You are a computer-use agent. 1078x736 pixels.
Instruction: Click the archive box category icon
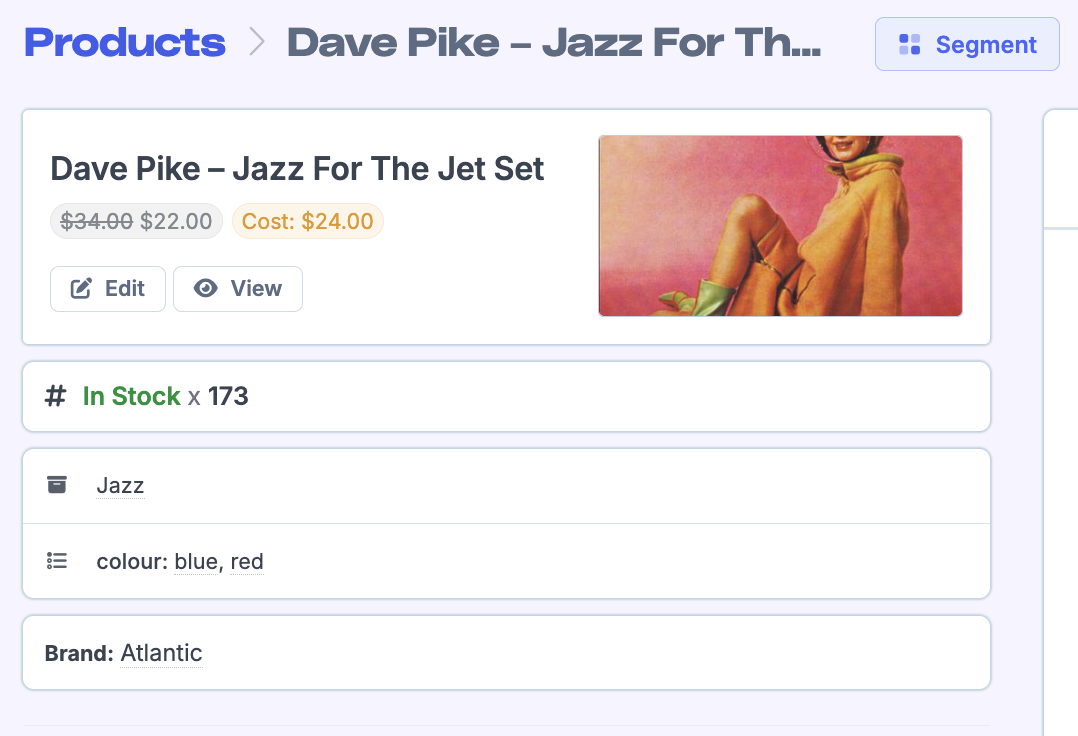pyautogui.click(x=57, y=484)
